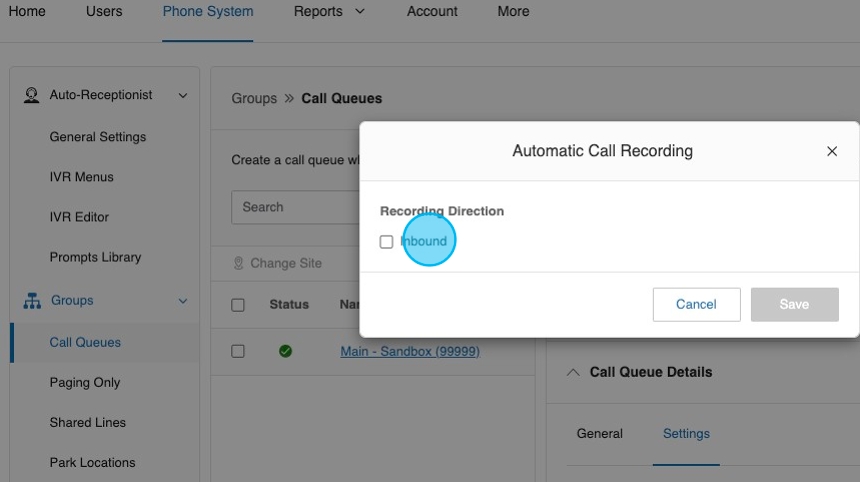860x482 pixels.
Task: Tick the select-all checkbox in table header
Action: [x=238, y=305]
